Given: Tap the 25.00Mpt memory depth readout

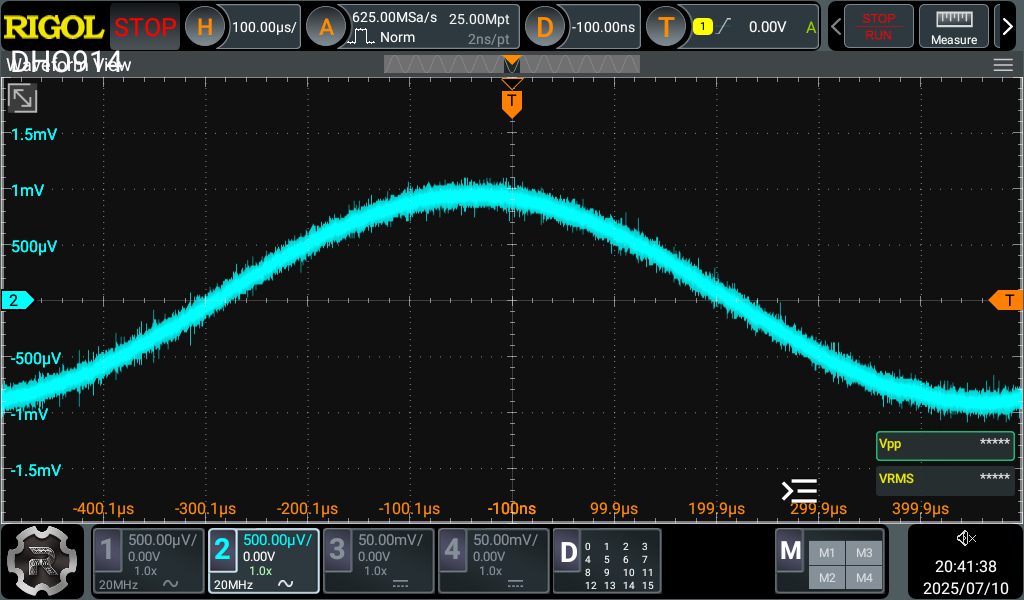Looking at the screenshot, I should tap(479, 19).
